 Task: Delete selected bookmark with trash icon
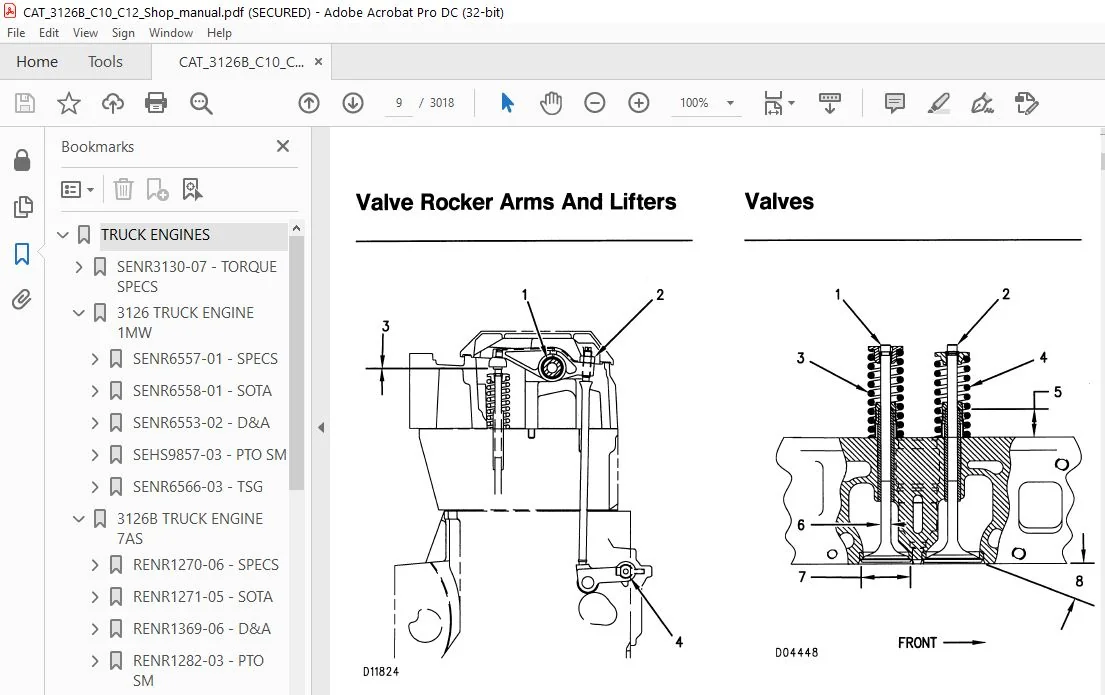point(123,190)
